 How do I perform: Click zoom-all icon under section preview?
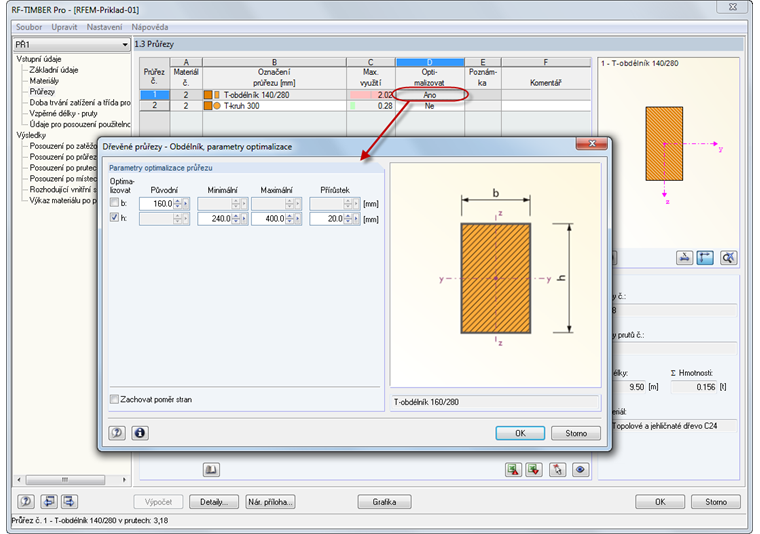tap(728, 258)
